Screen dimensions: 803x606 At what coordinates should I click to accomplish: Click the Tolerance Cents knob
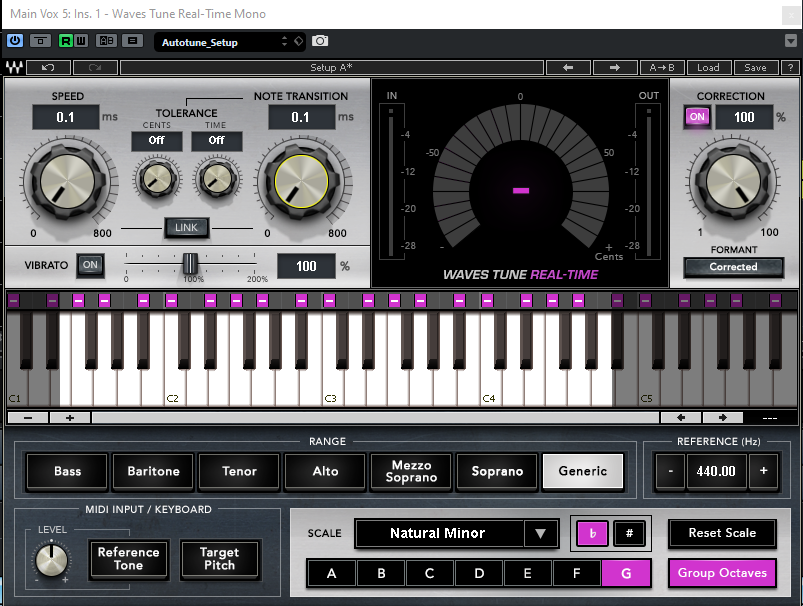(x=157, y=179)
